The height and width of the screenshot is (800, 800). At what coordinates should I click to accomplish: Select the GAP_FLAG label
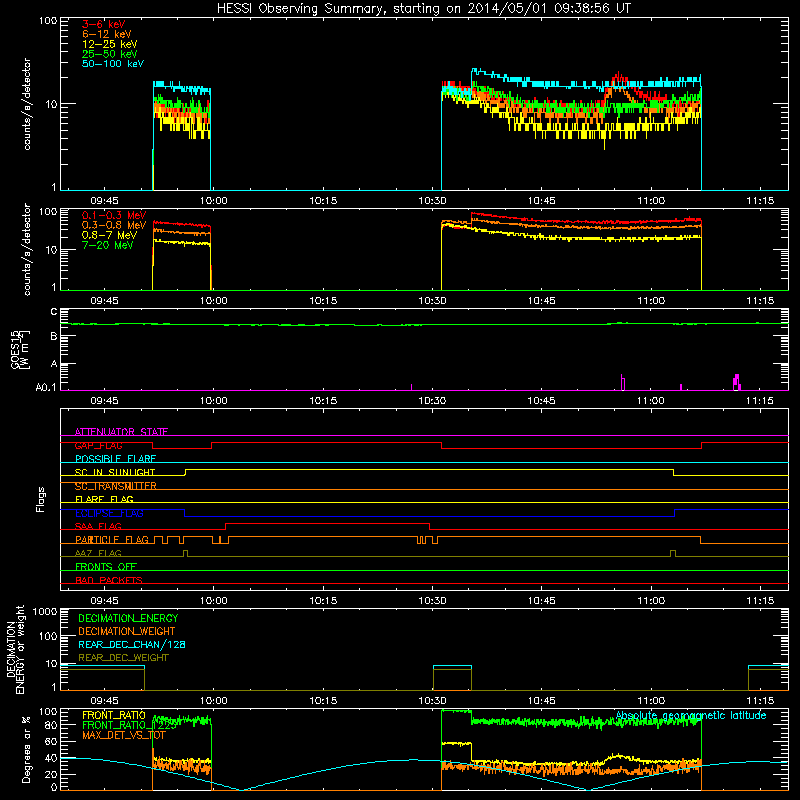click(98, 445)
